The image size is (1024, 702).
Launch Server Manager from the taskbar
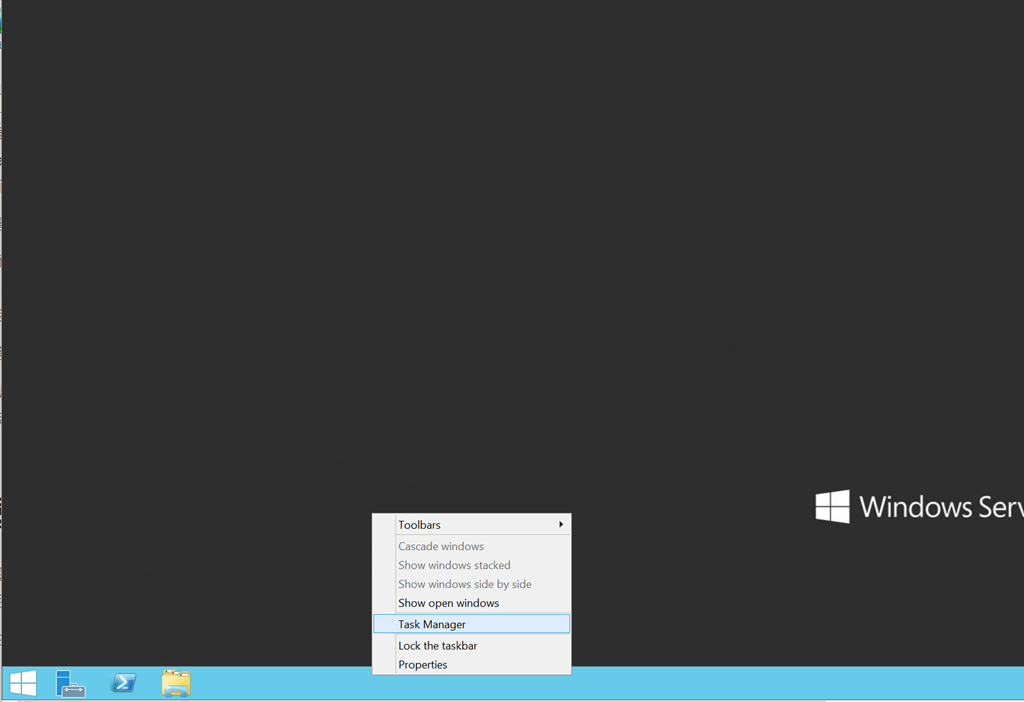[x=71, y=683]
